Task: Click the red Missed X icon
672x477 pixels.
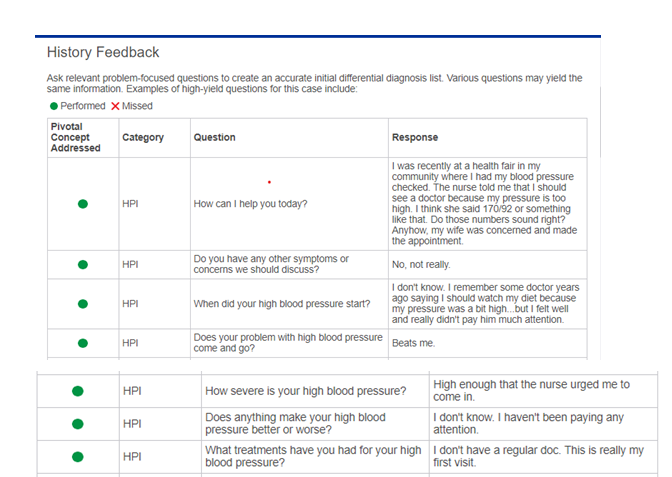Action: [115, 106]
